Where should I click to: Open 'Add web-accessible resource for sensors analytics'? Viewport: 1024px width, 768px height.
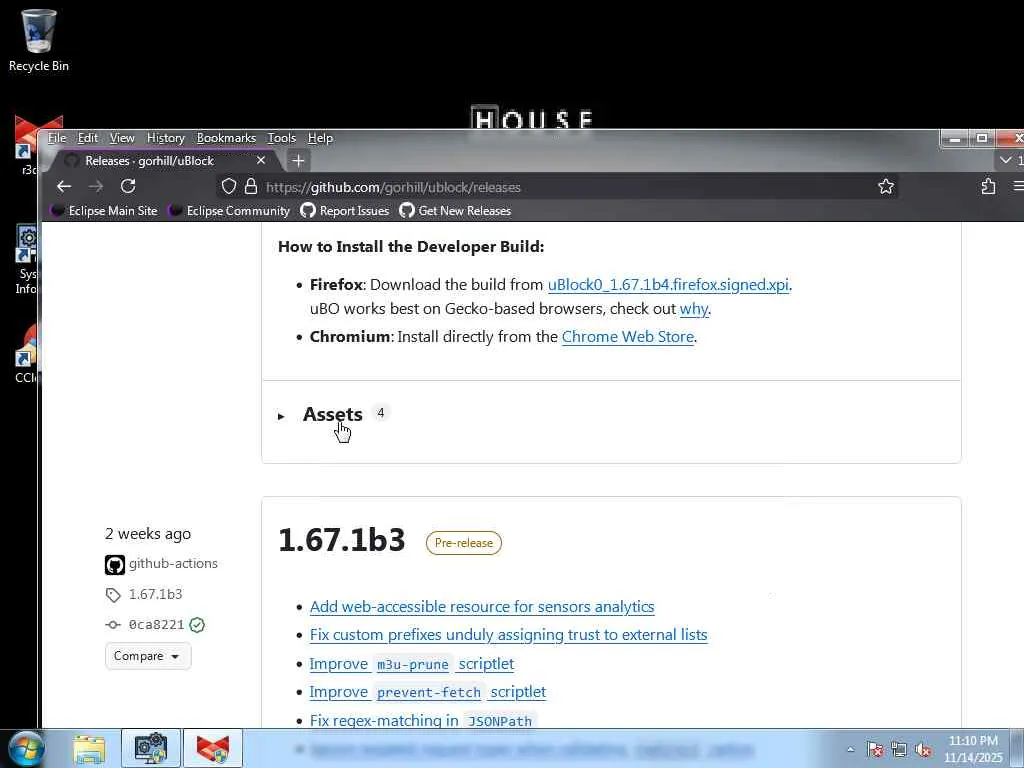[x=482, y=607]
